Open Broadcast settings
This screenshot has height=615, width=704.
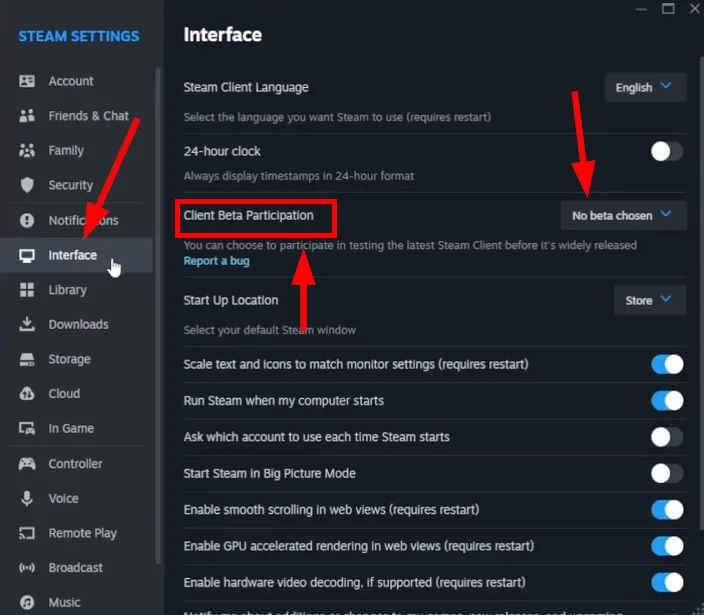[76, 568]
